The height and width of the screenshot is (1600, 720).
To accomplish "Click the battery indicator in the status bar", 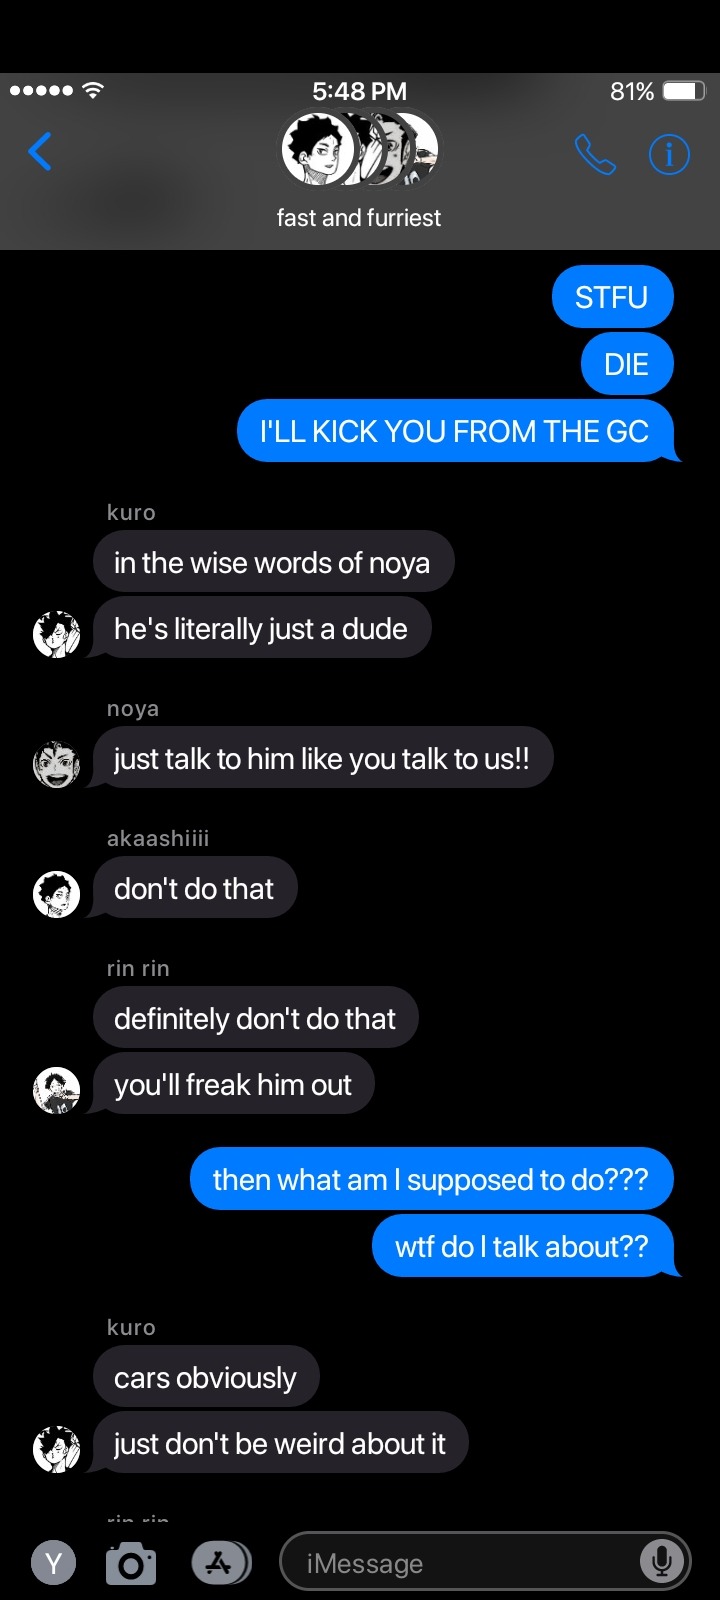I will 685,91.
